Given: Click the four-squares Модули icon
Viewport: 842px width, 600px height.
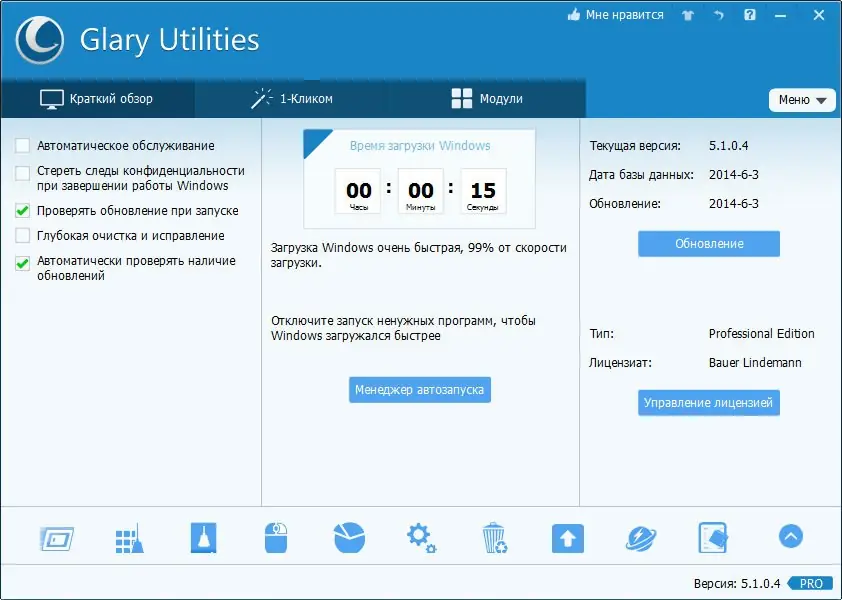Looking at the screenshot, I should (x=461, y=98).
